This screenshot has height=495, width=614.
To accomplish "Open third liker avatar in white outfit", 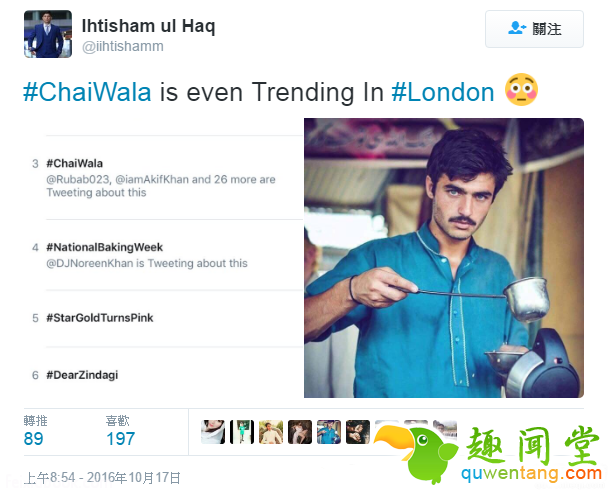I will (x=271, y=432).
